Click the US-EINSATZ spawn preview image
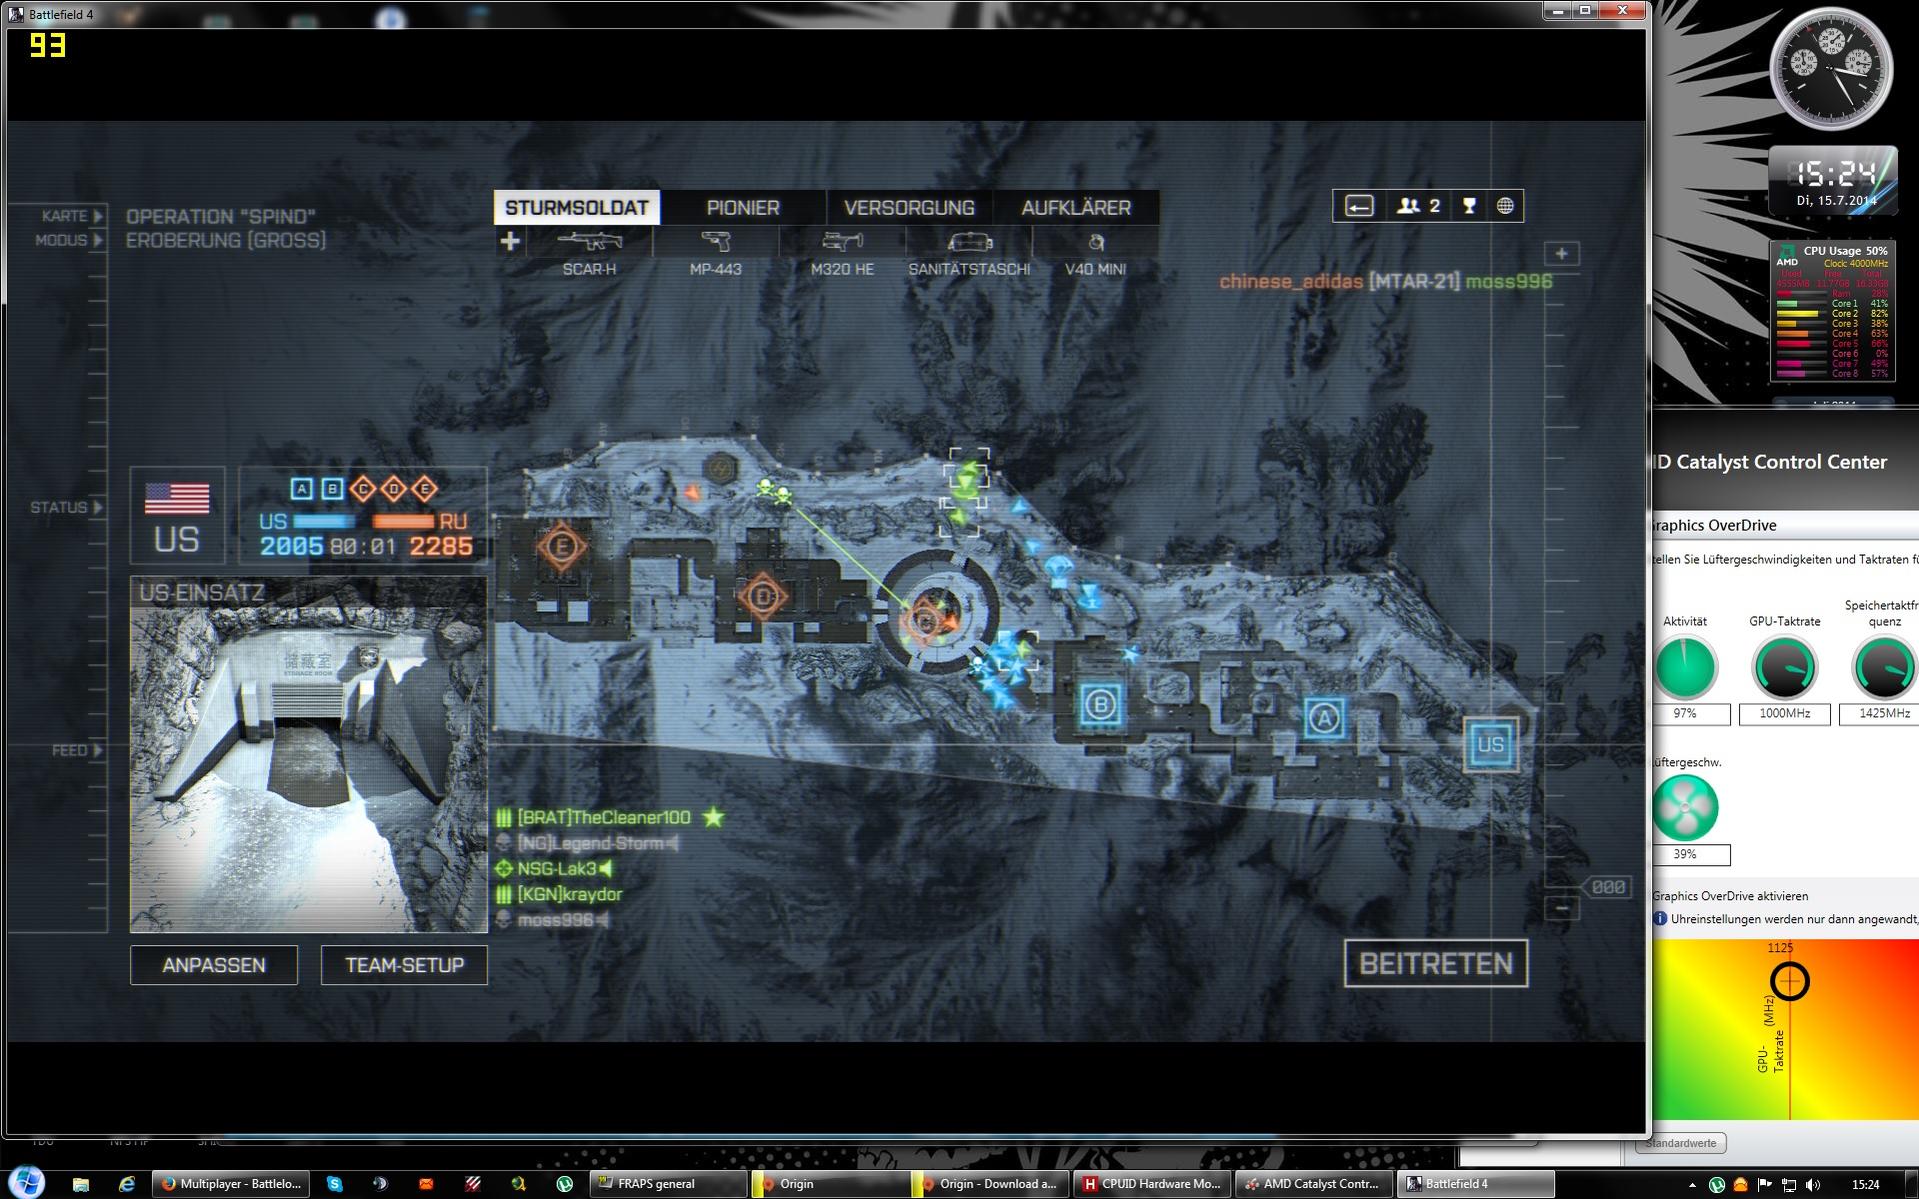The width and height of the screenshot is (1919, 1199). (x=309, y=769)
